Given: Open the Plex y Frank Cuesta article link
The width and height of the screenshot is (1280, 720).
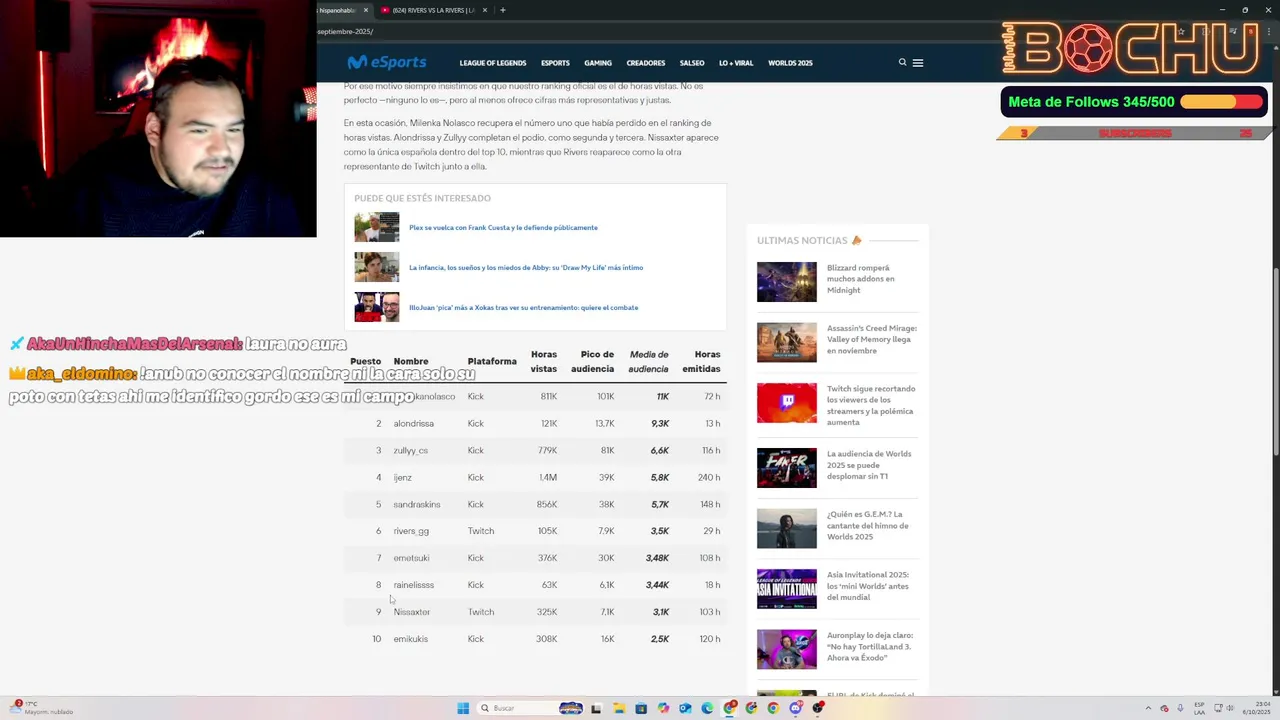Looking at the screenshot, I should click(503, 228).
